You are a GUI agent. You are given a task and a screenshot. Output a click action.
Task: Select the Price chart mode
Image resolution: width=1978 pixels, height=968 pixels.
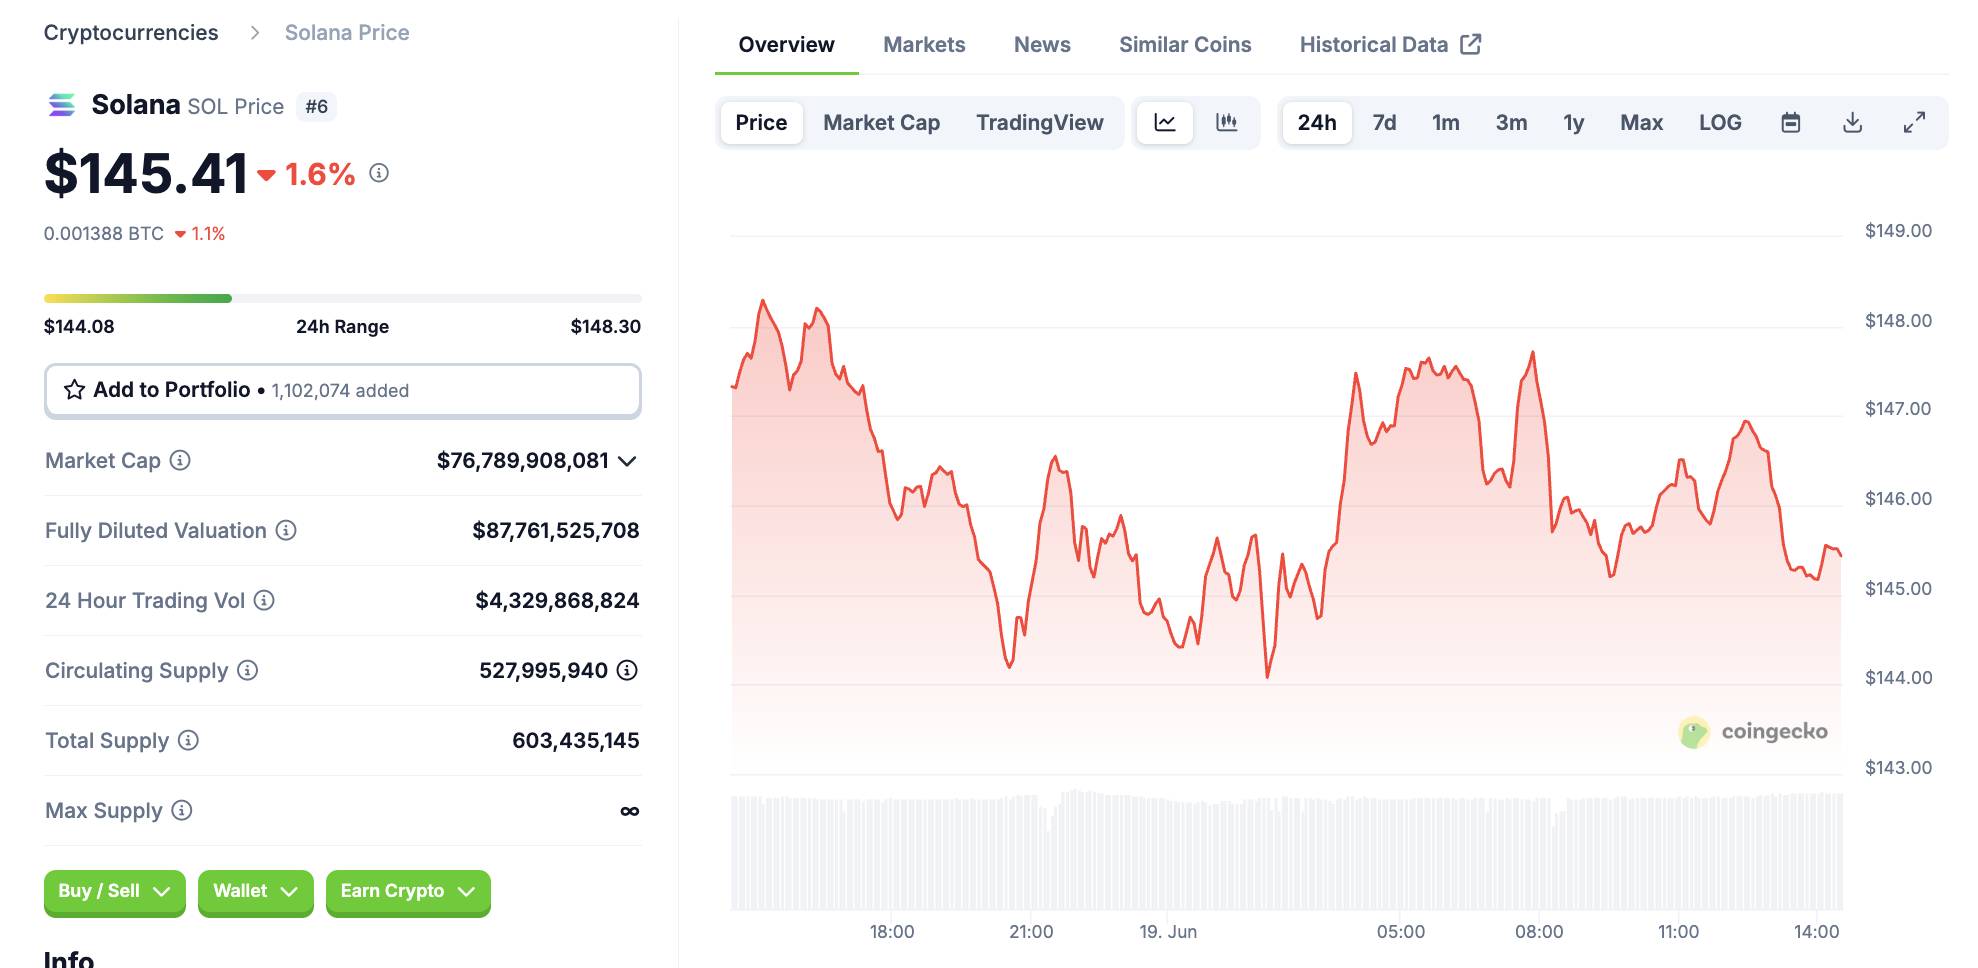761,123
